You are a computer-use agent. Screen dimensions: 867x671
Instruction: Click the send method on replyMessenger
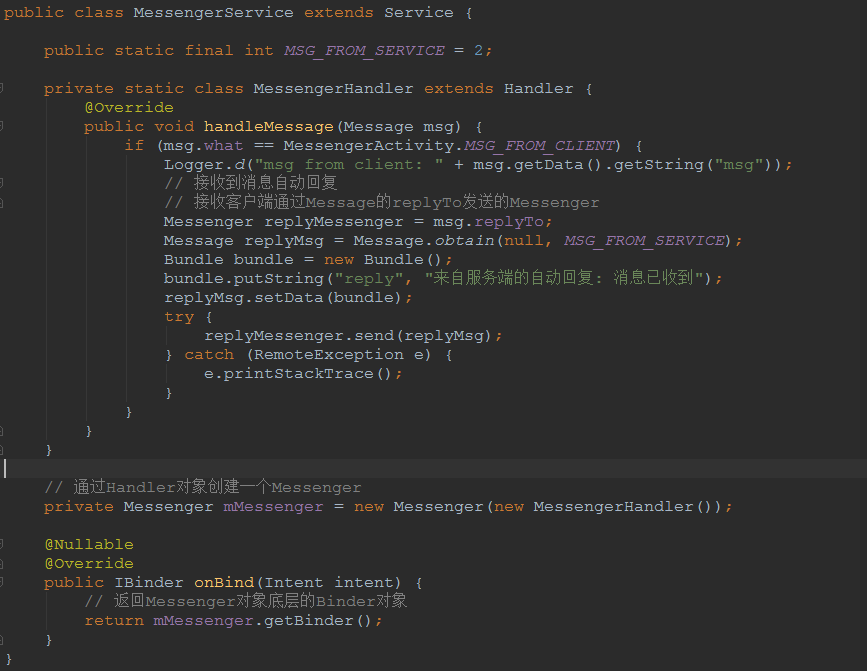[374, 336]
